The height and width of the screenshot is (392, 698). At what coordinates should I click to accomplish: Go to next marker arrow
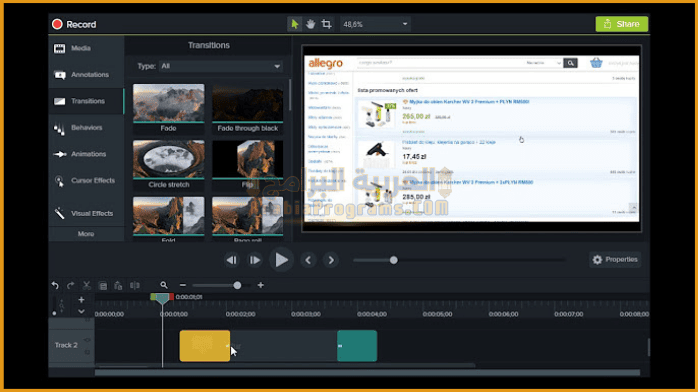pos(331,260)
